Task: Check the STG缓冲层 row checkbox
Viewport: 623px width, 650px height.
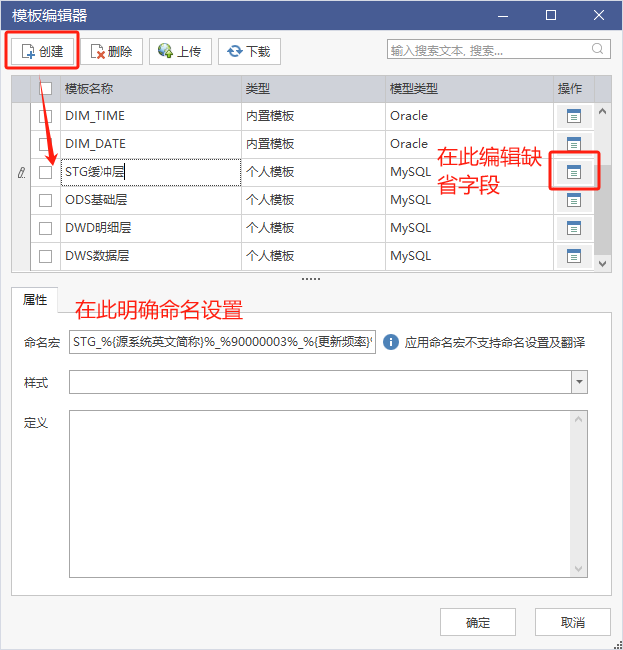Action: click(46, 172)
